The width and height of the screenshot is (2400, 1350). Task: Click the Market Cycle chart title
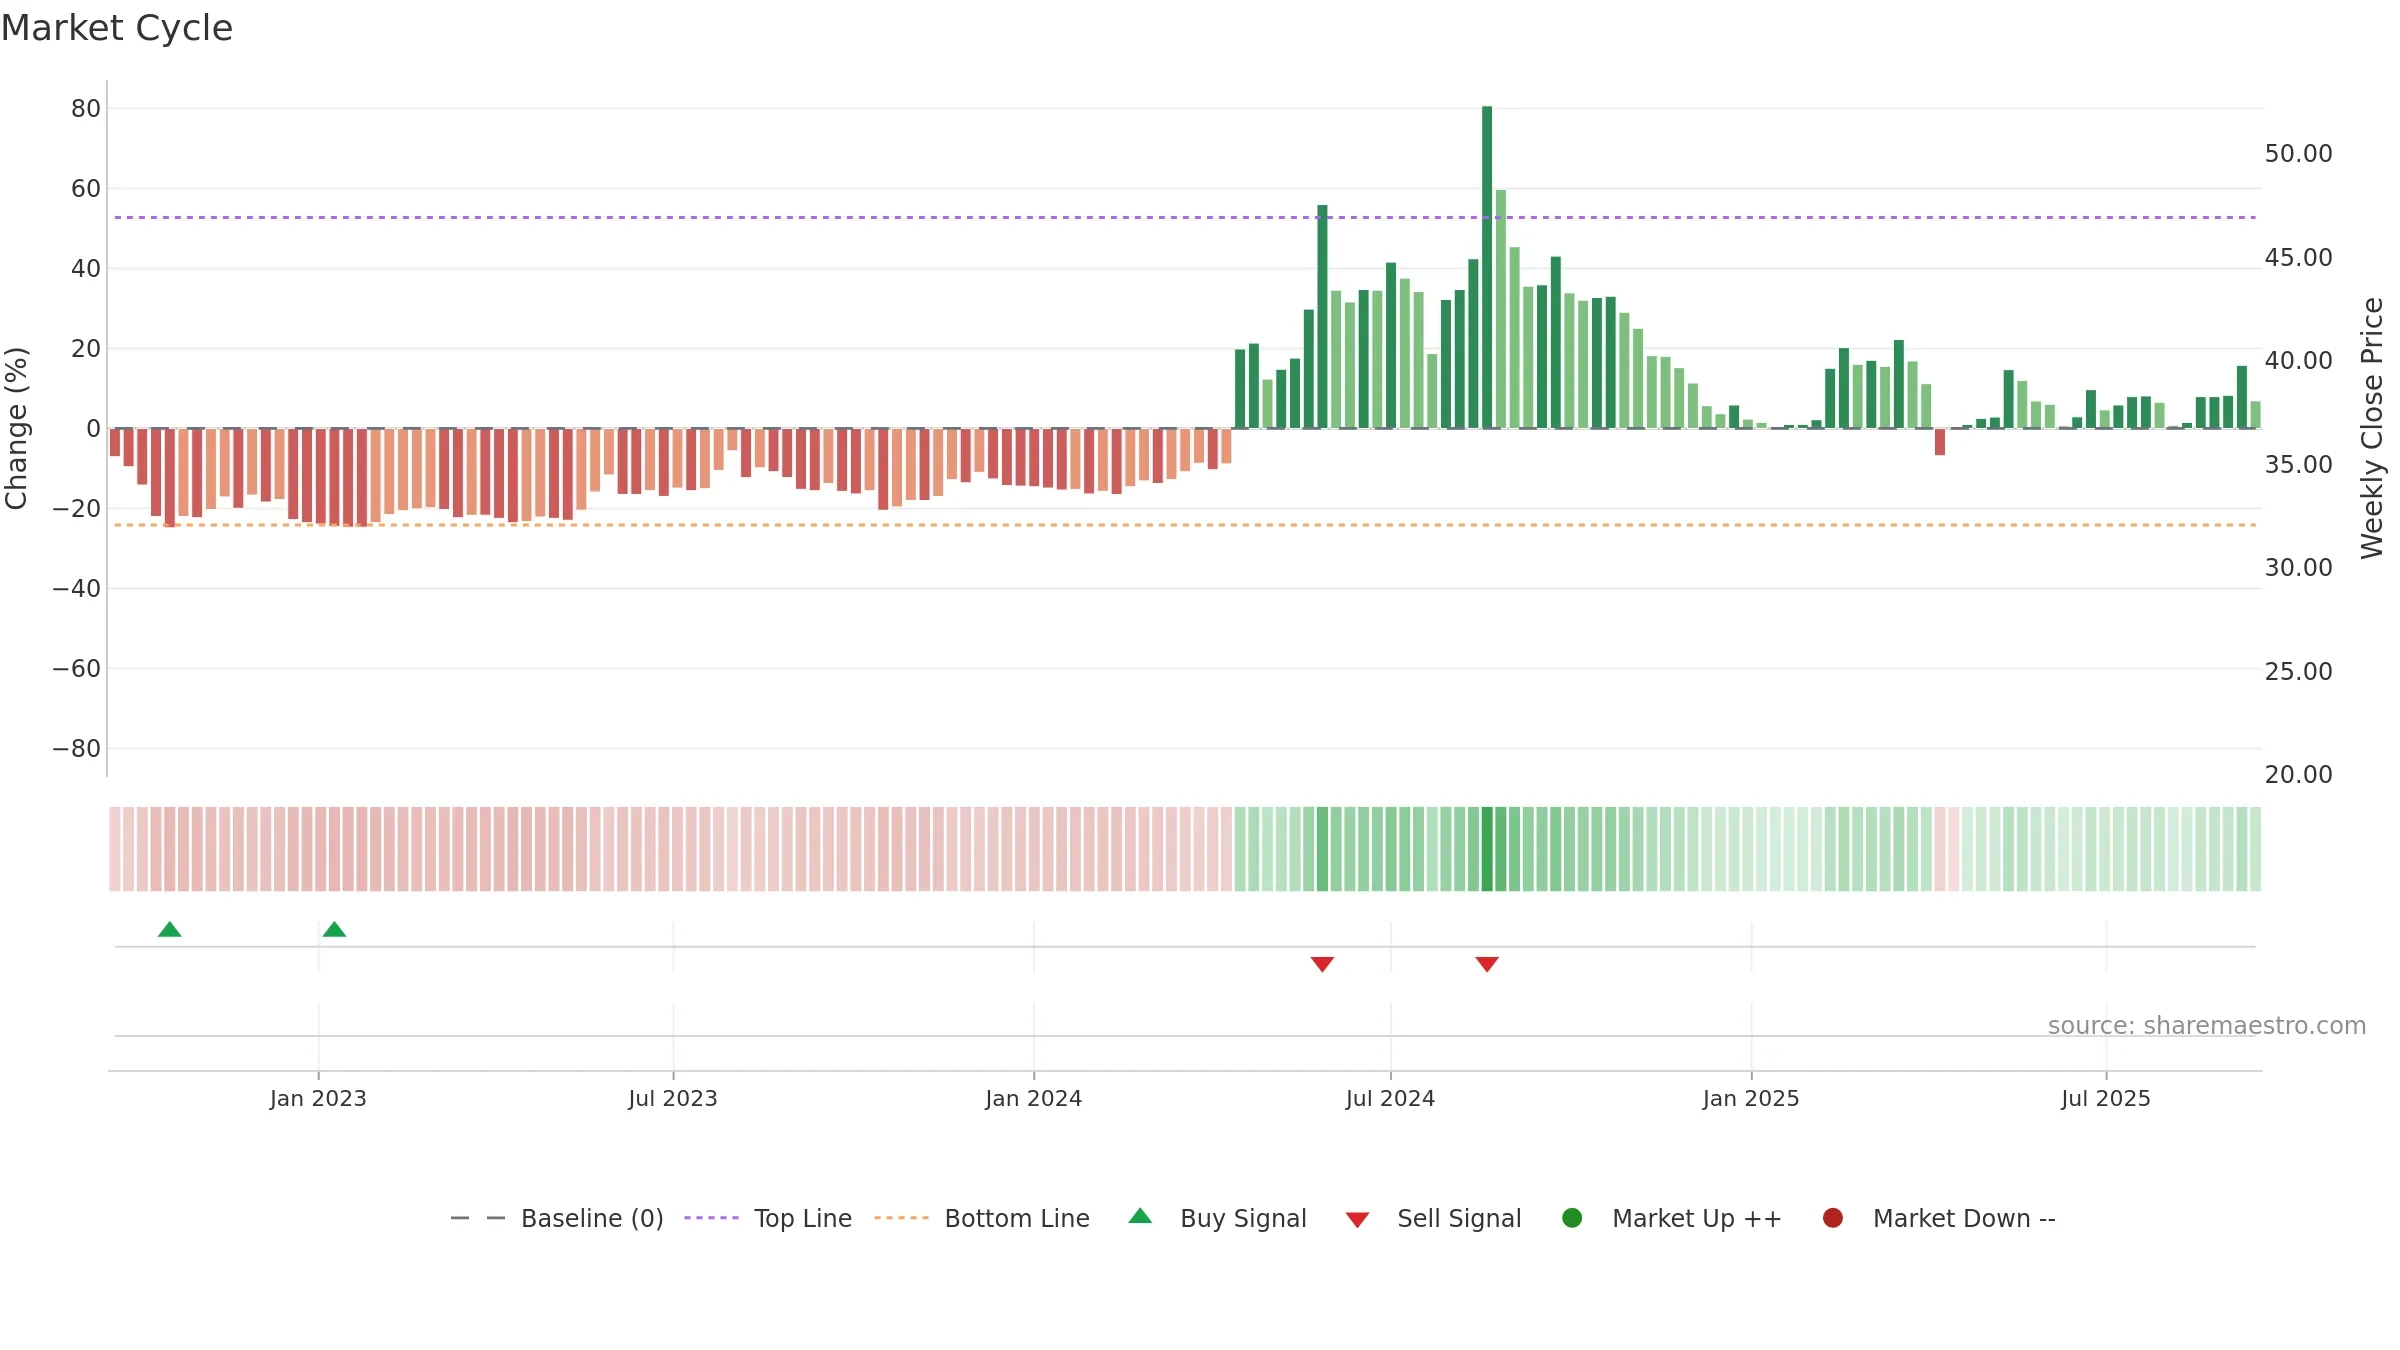[117, 28]
